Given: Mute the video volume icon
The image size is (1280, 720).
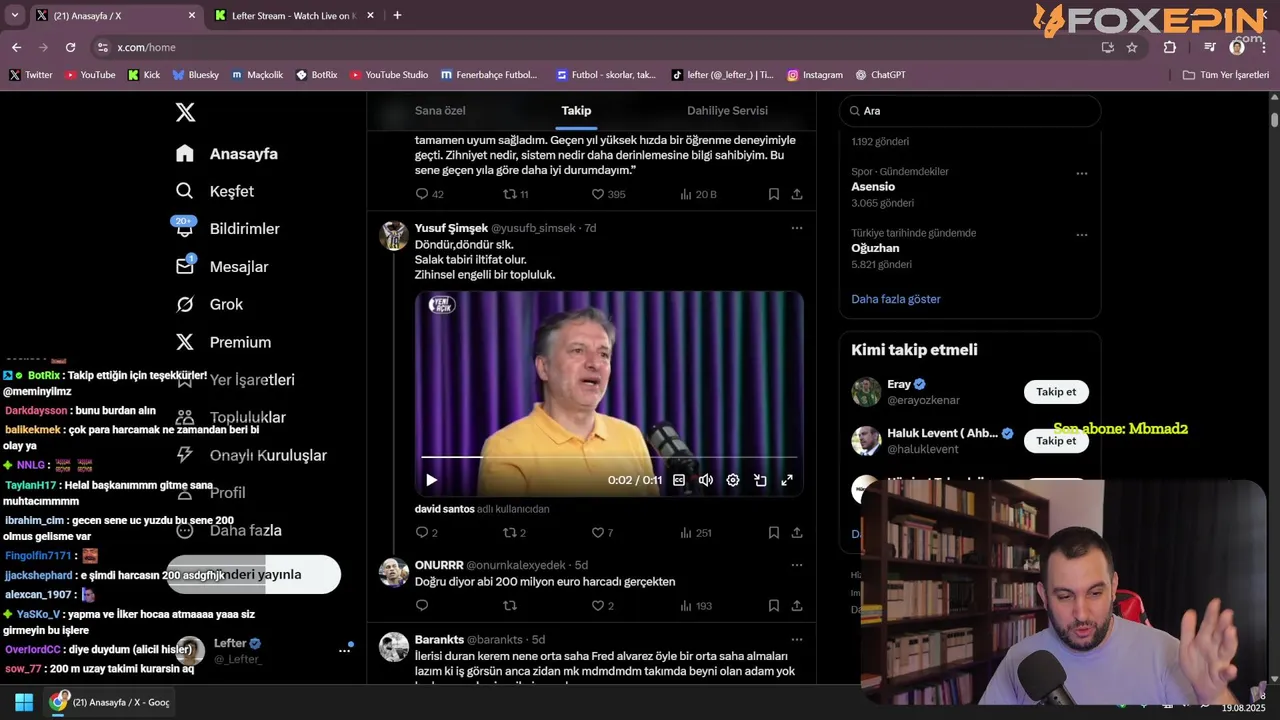Looking at the screenshot, I should pyautogui.click(x=706, y=480).
